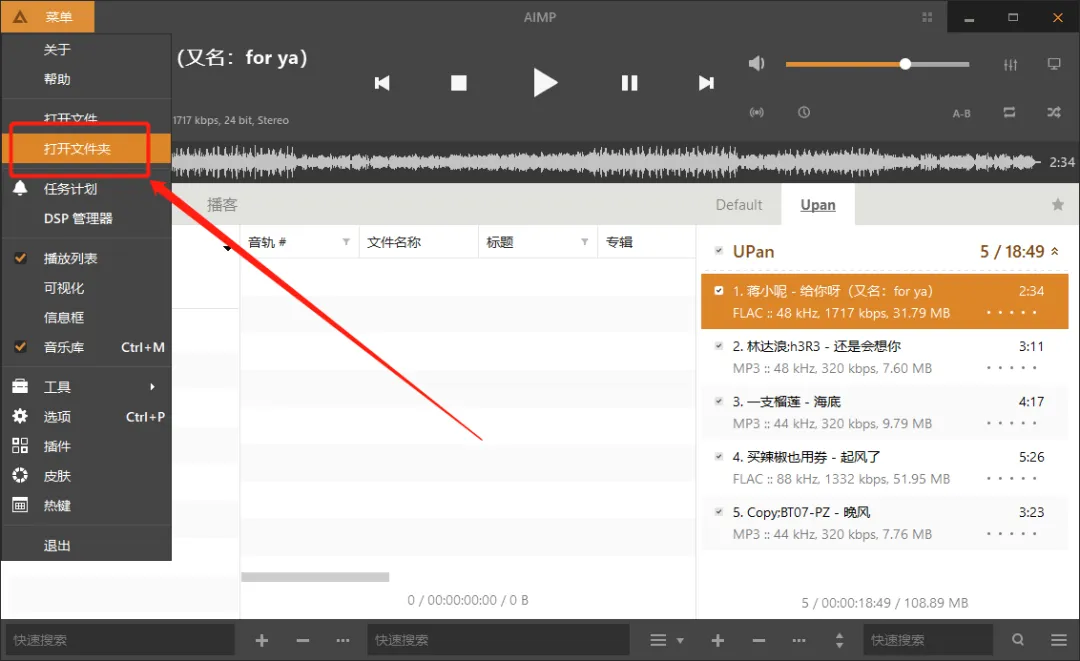This screenshot has height=661, width=1080.
Task: Click the playlist search magnifier icon
Action: [x=1018, y=640]
